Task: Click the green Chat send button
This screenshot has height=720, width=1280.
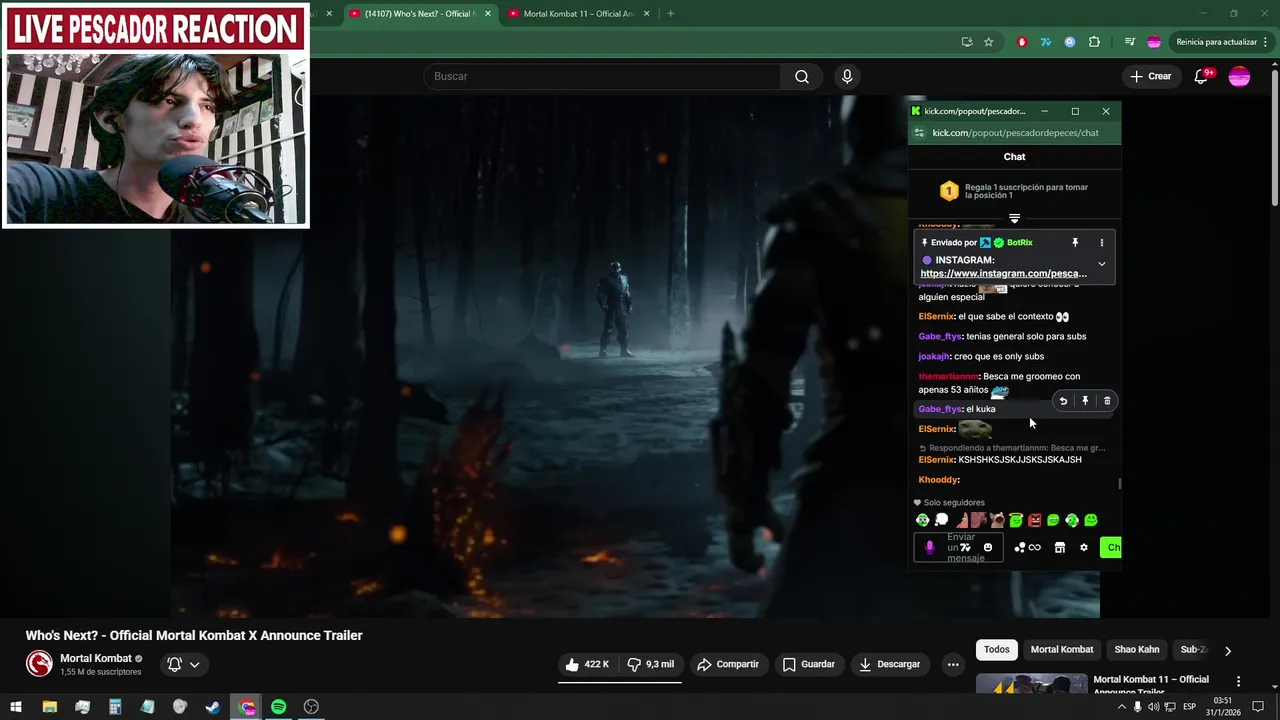Action: [1111, 548]
